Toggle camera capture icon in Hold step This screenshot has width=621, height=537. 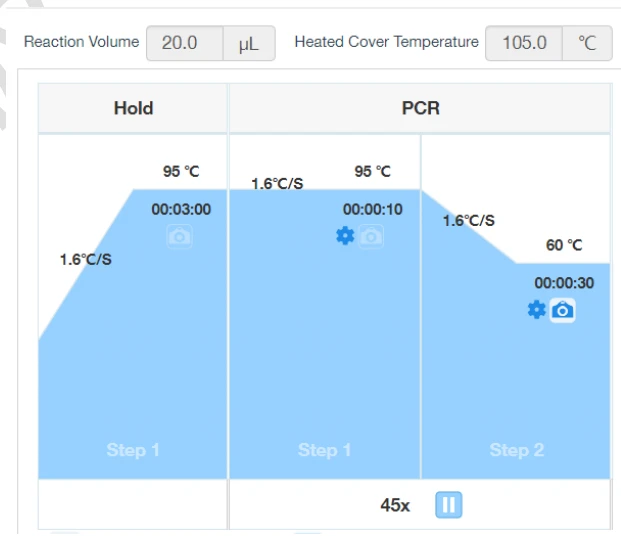(x=180, y=236)
